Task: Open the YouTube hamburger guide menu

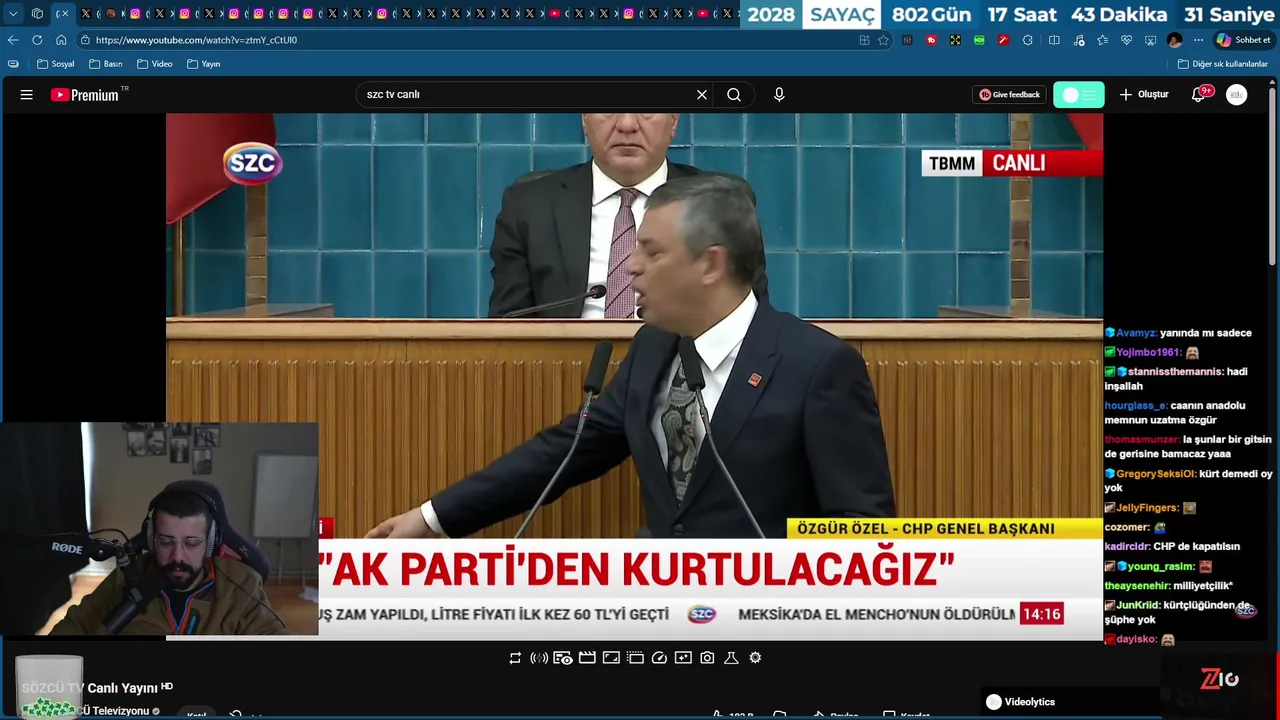Action: (27, 95)
